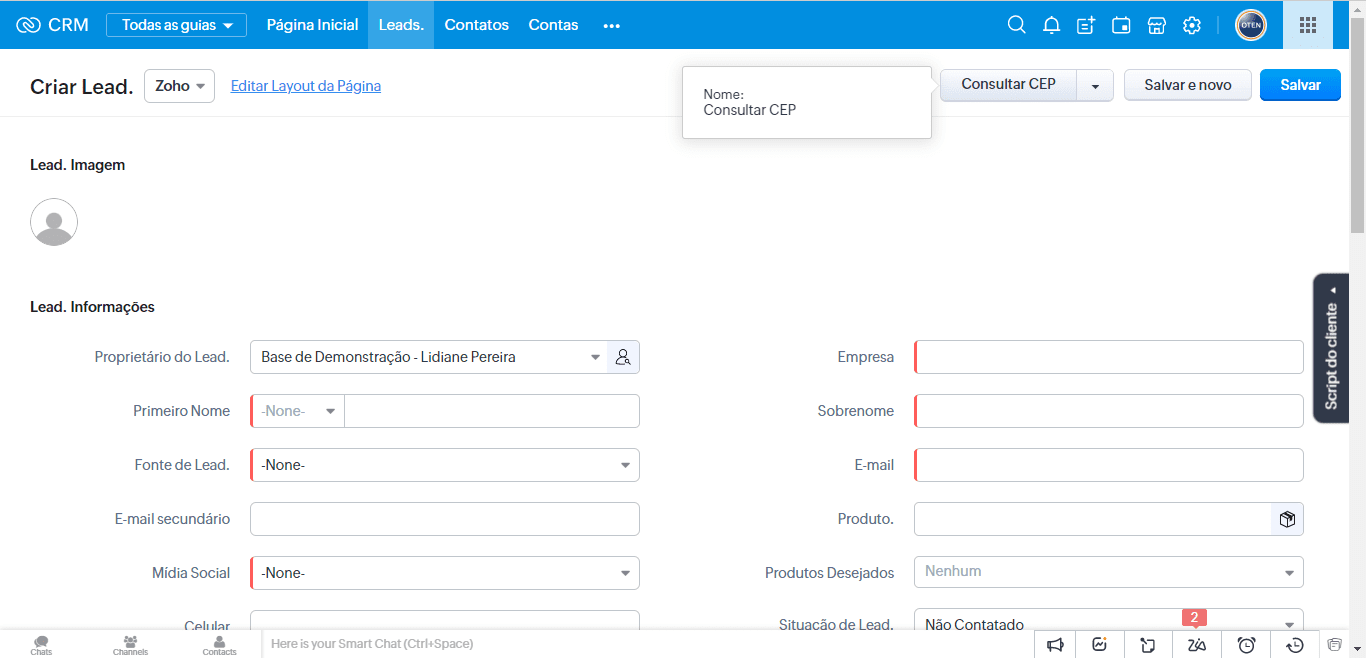The width and height of the screenshot is (1366, 658).
Task: Open the product lookup box icon
Action: point(1287,519)
